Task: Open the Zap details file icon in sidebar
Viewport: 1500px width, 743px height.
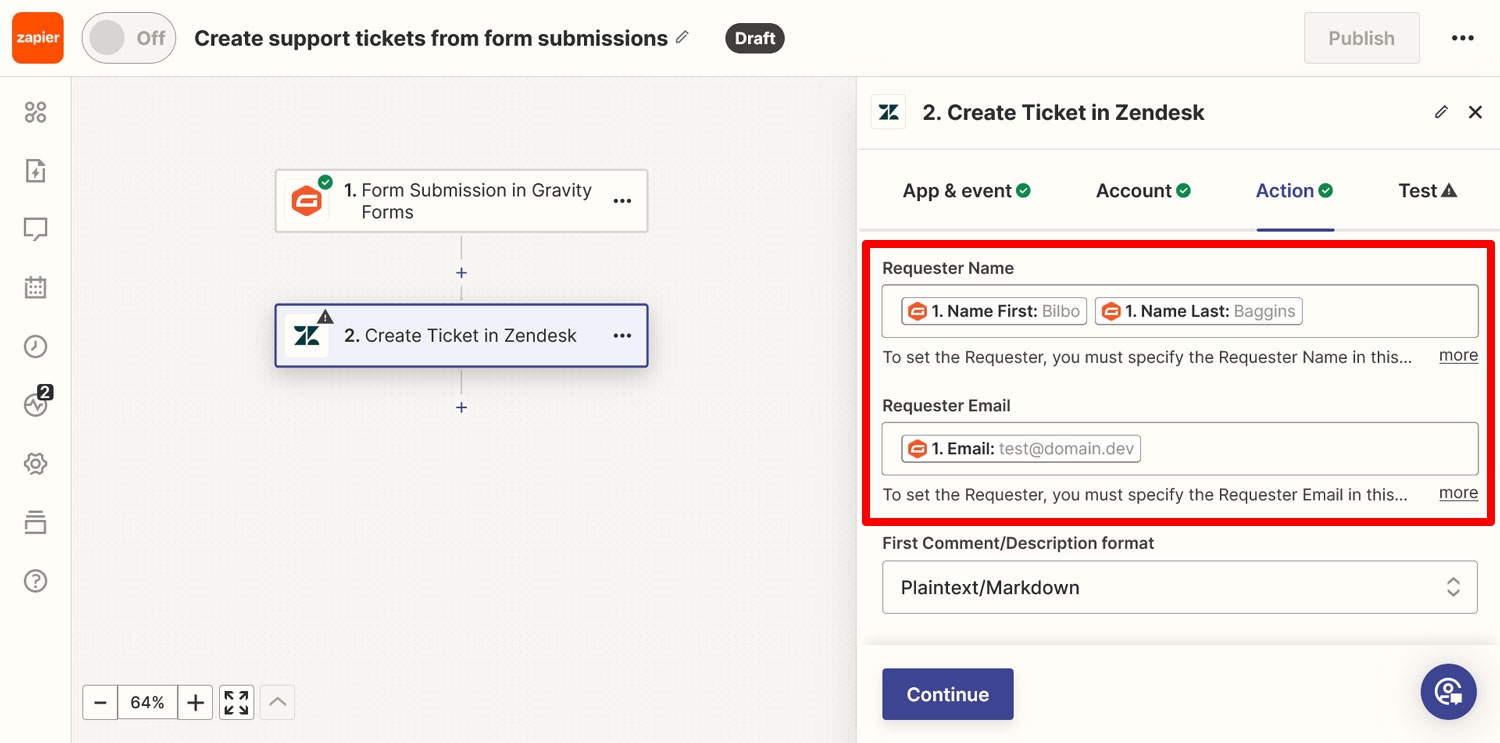Action: pyautogui.click(x=35, y=171)
